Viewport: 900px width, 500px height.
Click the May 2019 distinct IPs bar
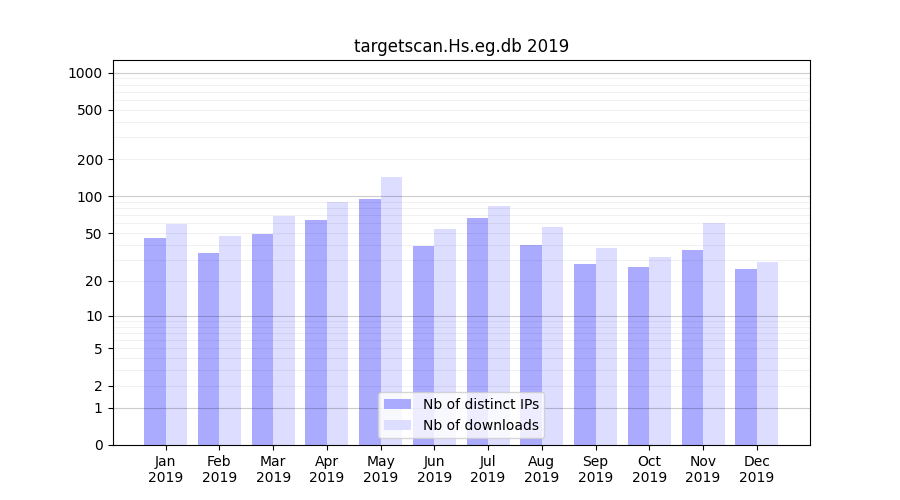[370, 320]
